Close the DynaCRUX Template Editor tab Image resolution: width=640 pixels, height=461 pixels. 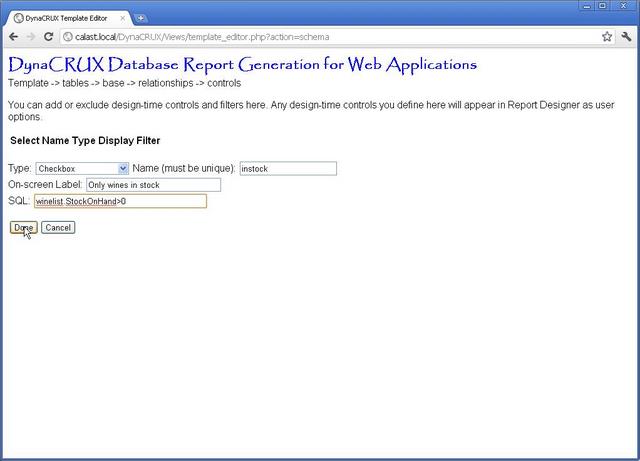click(122, 18)
